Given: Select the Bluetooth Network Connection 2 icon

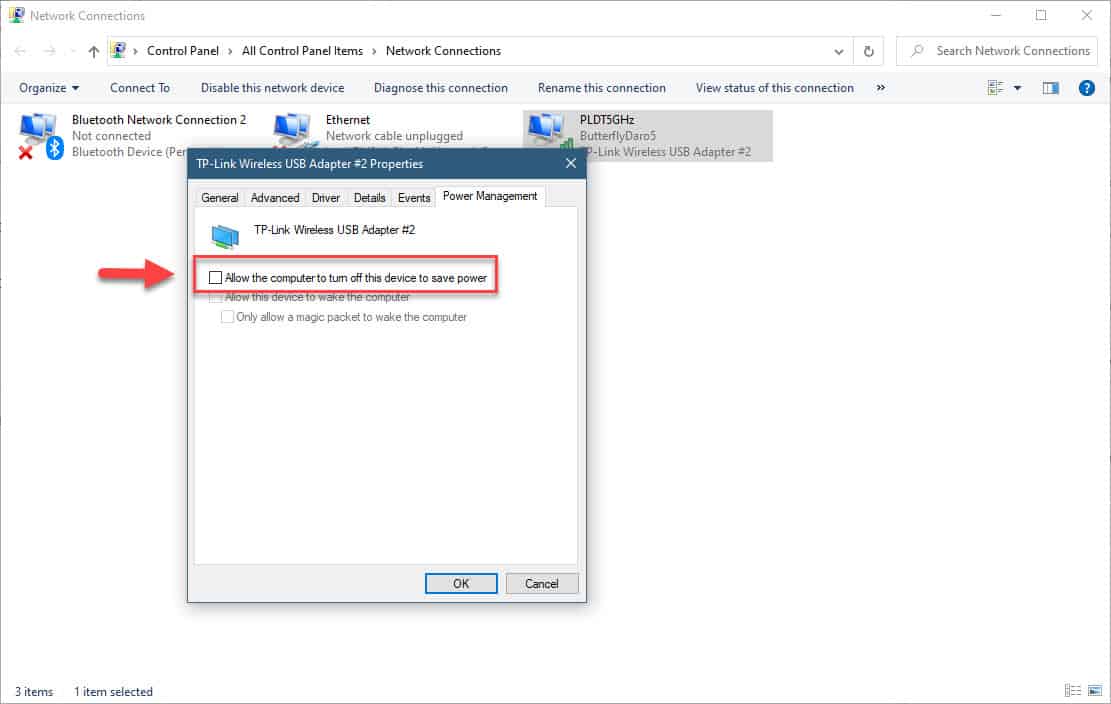Looking at the screenshot, I should click(40, 135).
